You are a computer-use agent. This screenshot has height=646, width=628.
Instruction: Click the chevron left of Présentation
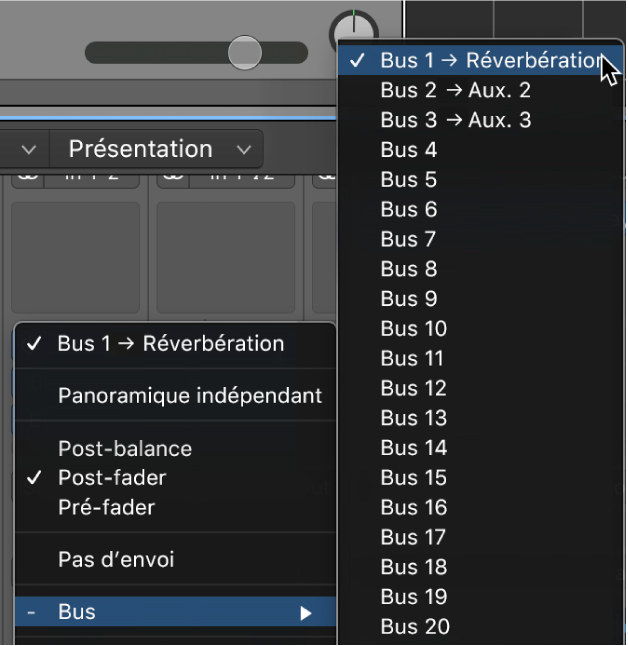coord(28,150)
